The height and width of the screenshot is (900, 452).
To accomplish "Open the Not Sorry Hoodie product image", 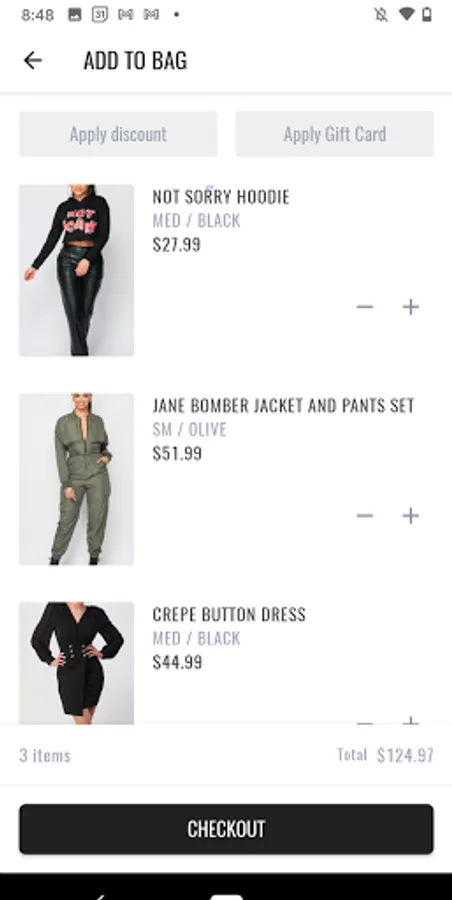I will pyautogui.click(x=76, y=270).
